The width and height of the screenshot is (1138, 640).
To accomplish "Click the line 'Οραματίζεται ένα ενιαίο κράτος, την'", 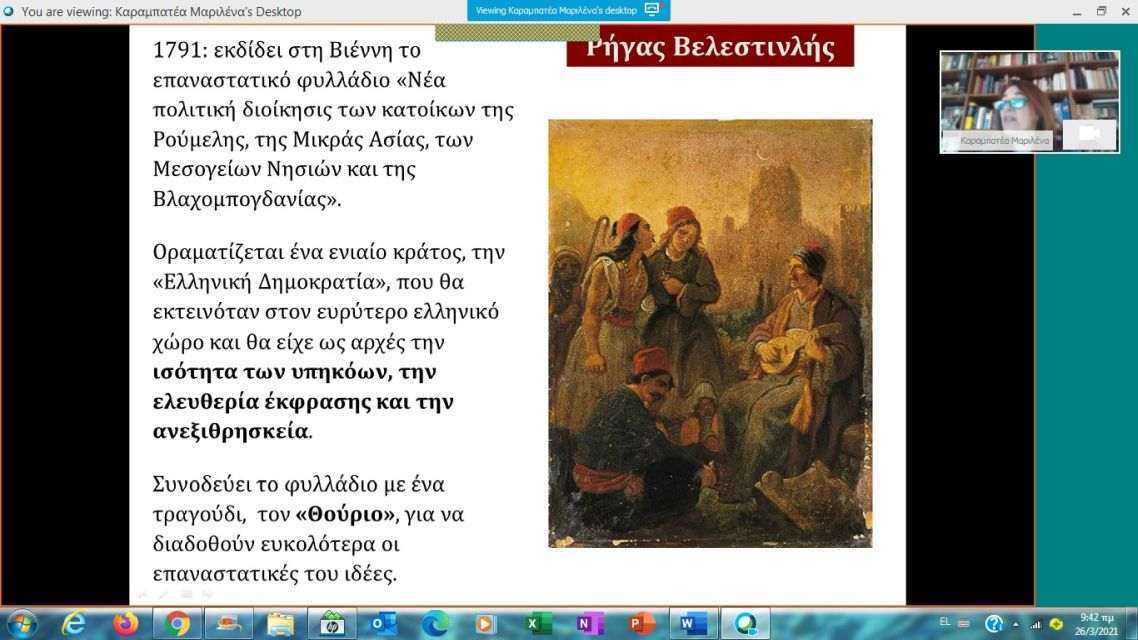I will pyautogui.click(x=329, y=252).
